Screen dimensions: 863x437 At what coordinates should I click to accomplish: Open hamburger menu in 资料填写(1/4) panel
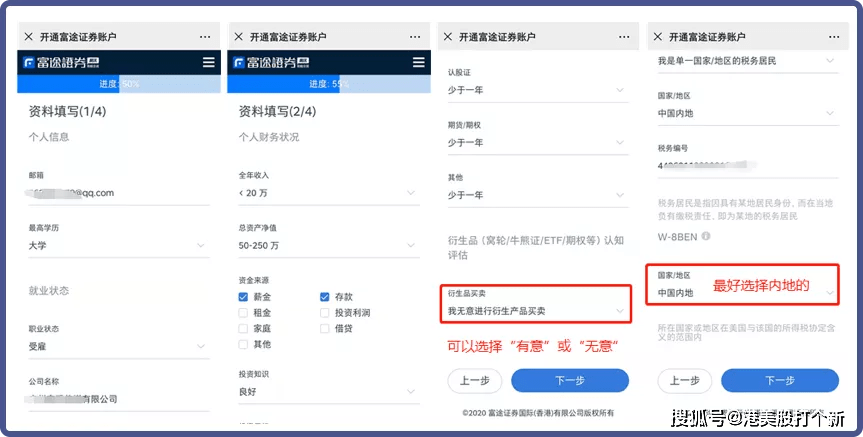coord(209,62)
